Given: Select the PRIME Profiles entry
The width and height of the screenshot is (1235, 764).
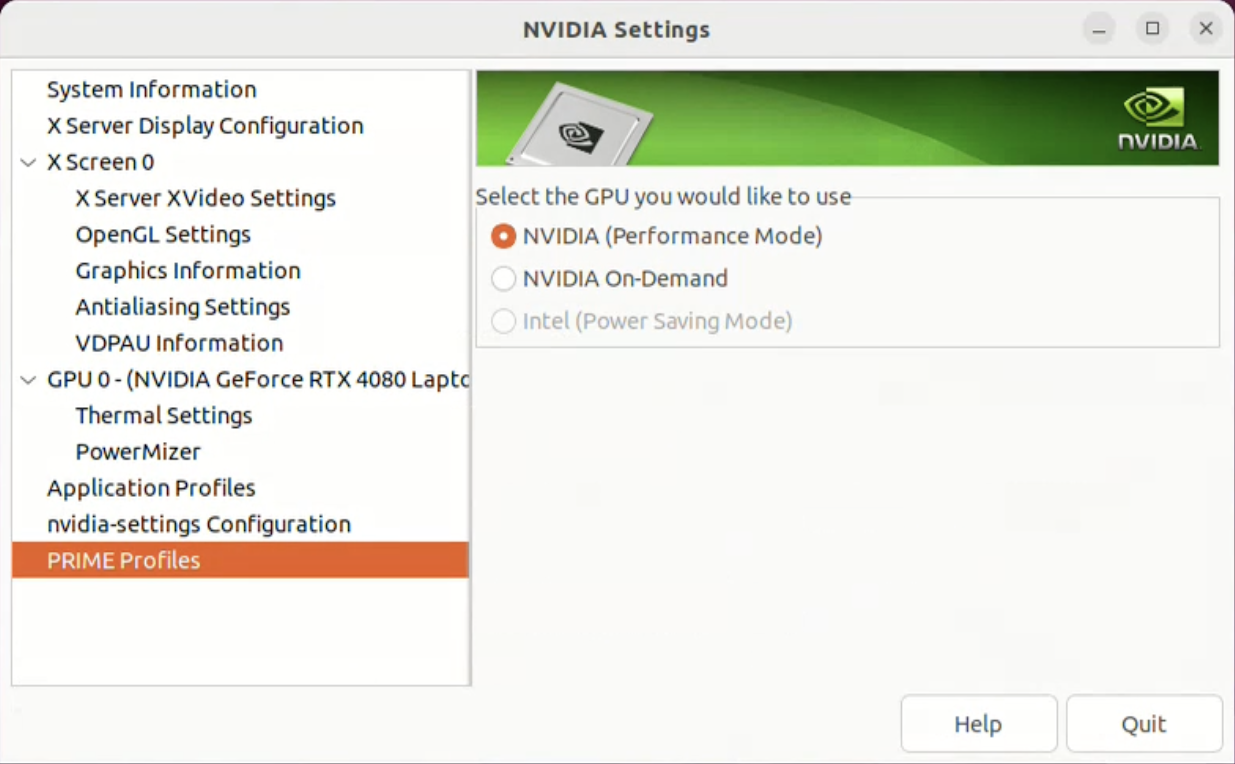Looking at the screenshot, I should (x=123, y=561).
